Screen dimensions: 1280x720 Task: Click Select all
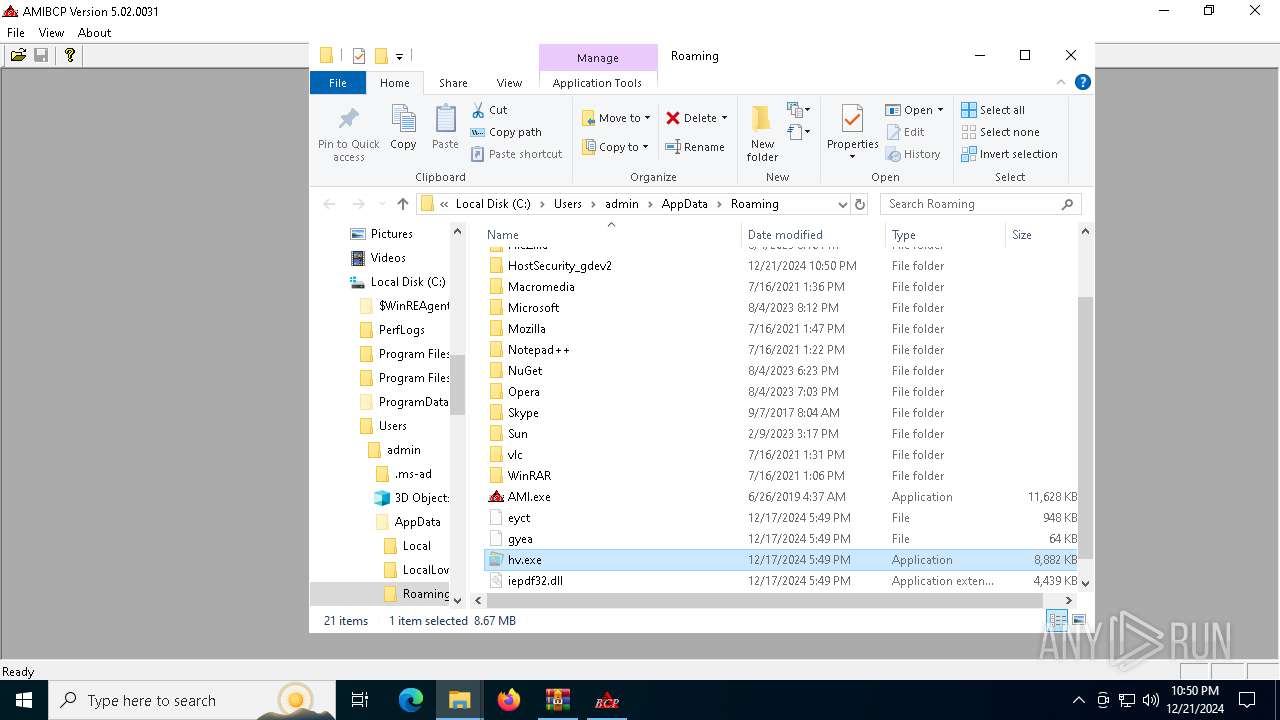(x=993, y=110)
